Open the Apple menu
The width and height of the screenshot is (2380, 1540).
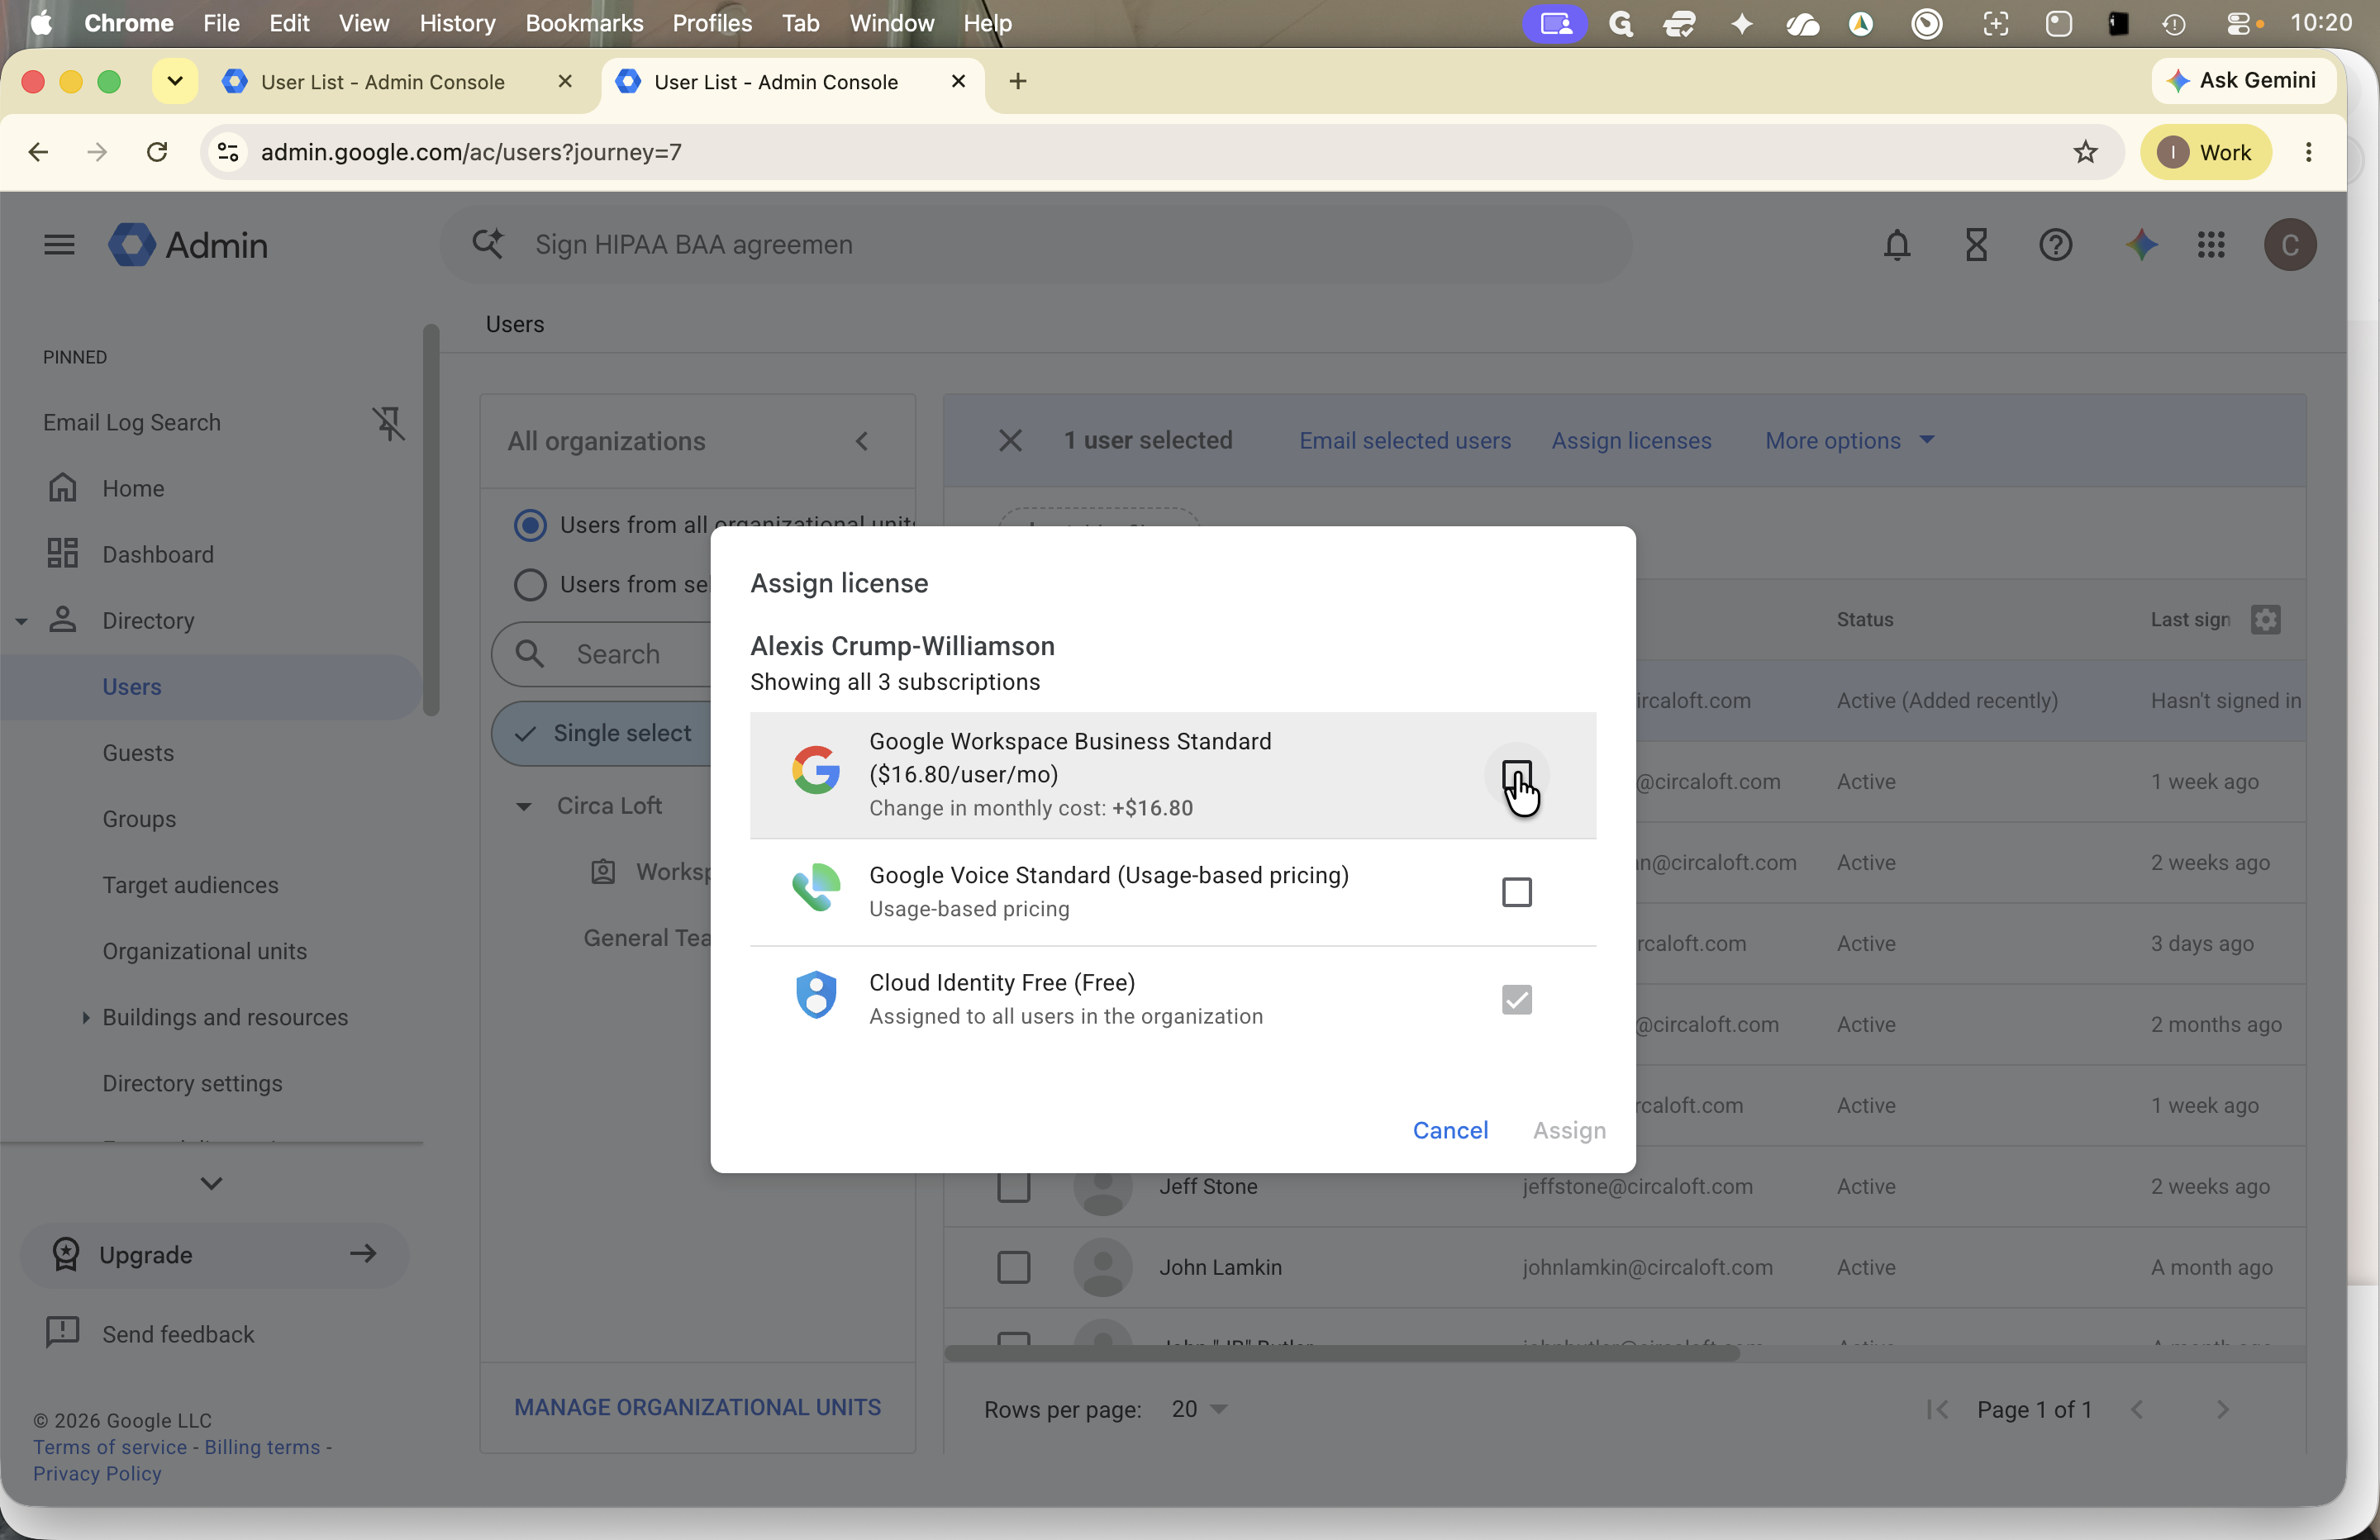[x=41, y=23]
